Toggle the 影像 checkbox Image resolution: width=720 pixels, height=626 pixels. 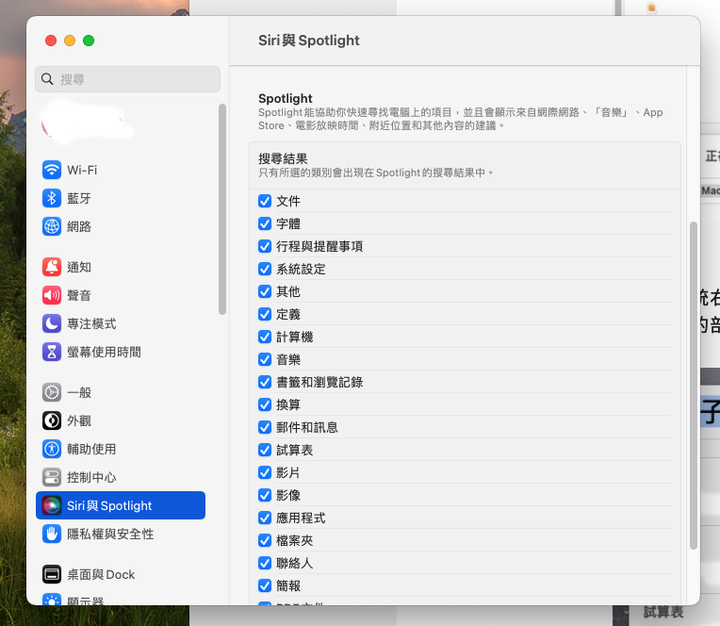click(x=264, y=495)
